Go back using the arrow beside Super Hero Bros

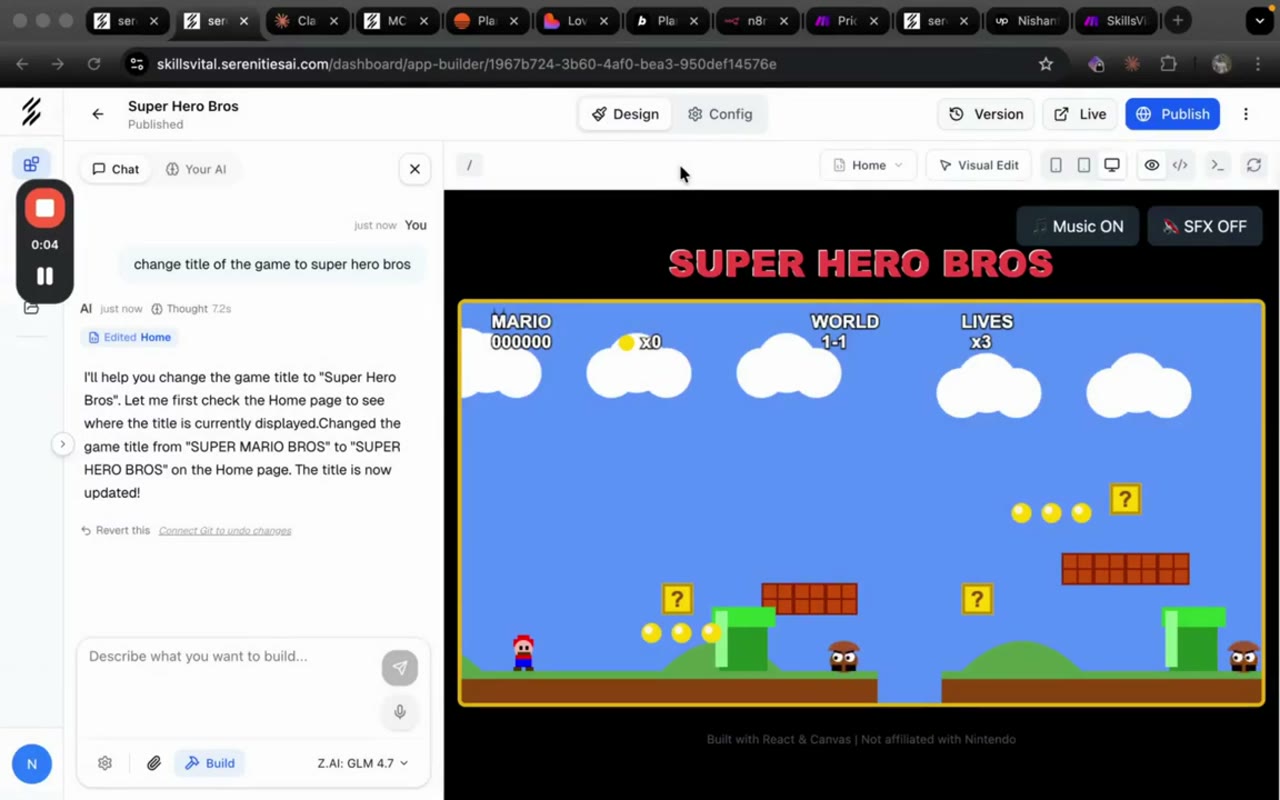tap(98, 114)
